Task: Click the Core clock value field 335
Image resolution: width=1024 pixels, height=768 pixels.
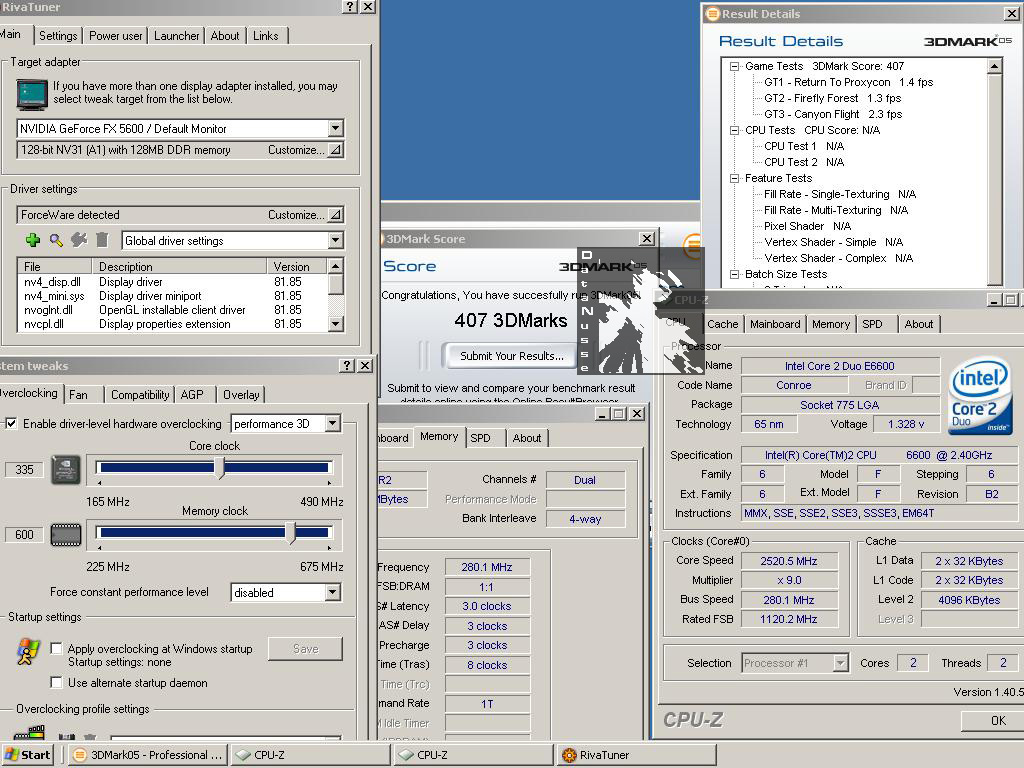Action: click(x=24, y=470)
